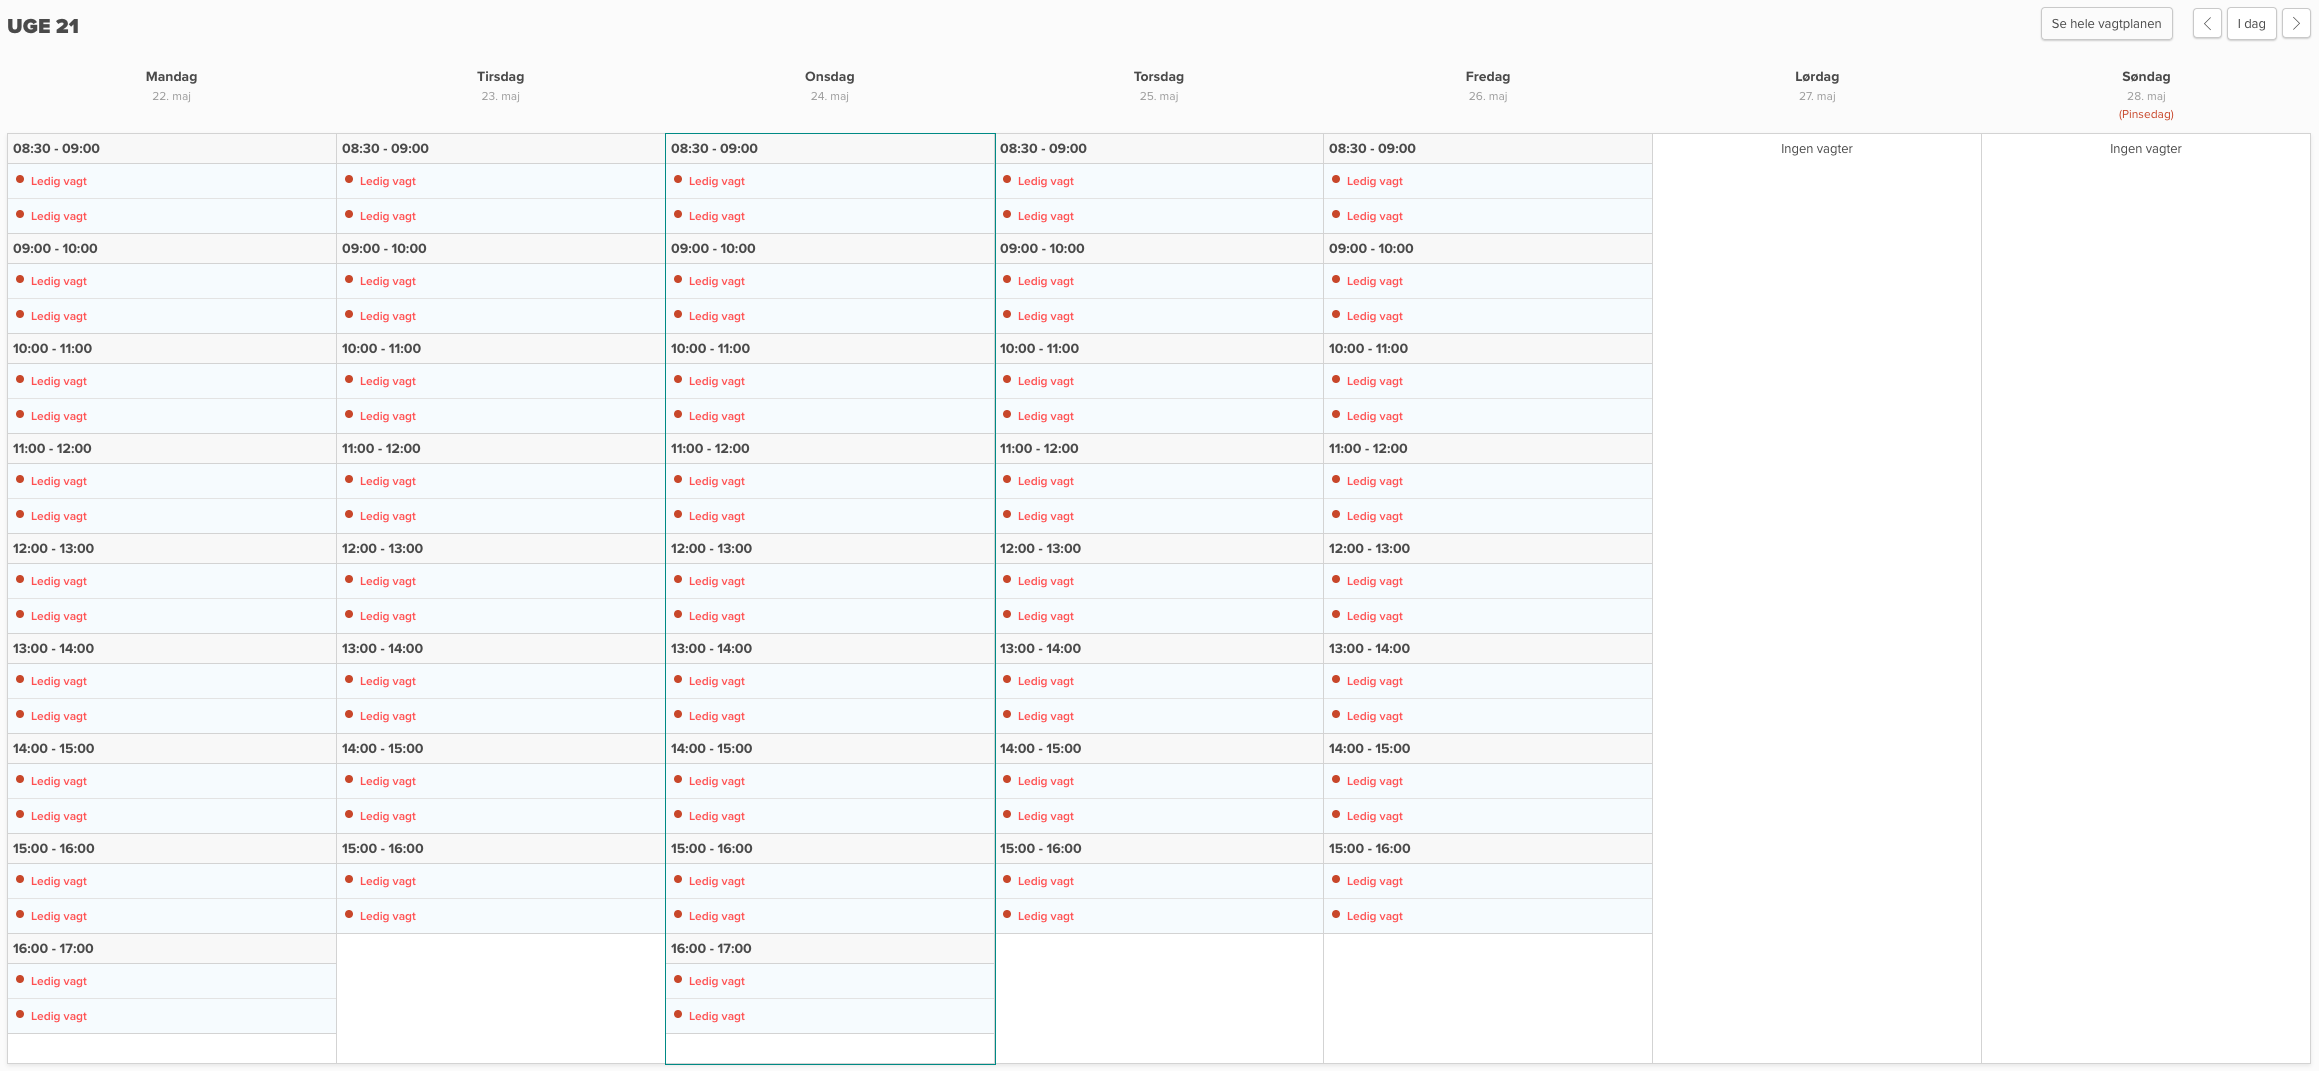Click red dot of second Tuesday 11:00 shift
Screen dimensions: 2319x1071
click(349, 514)
